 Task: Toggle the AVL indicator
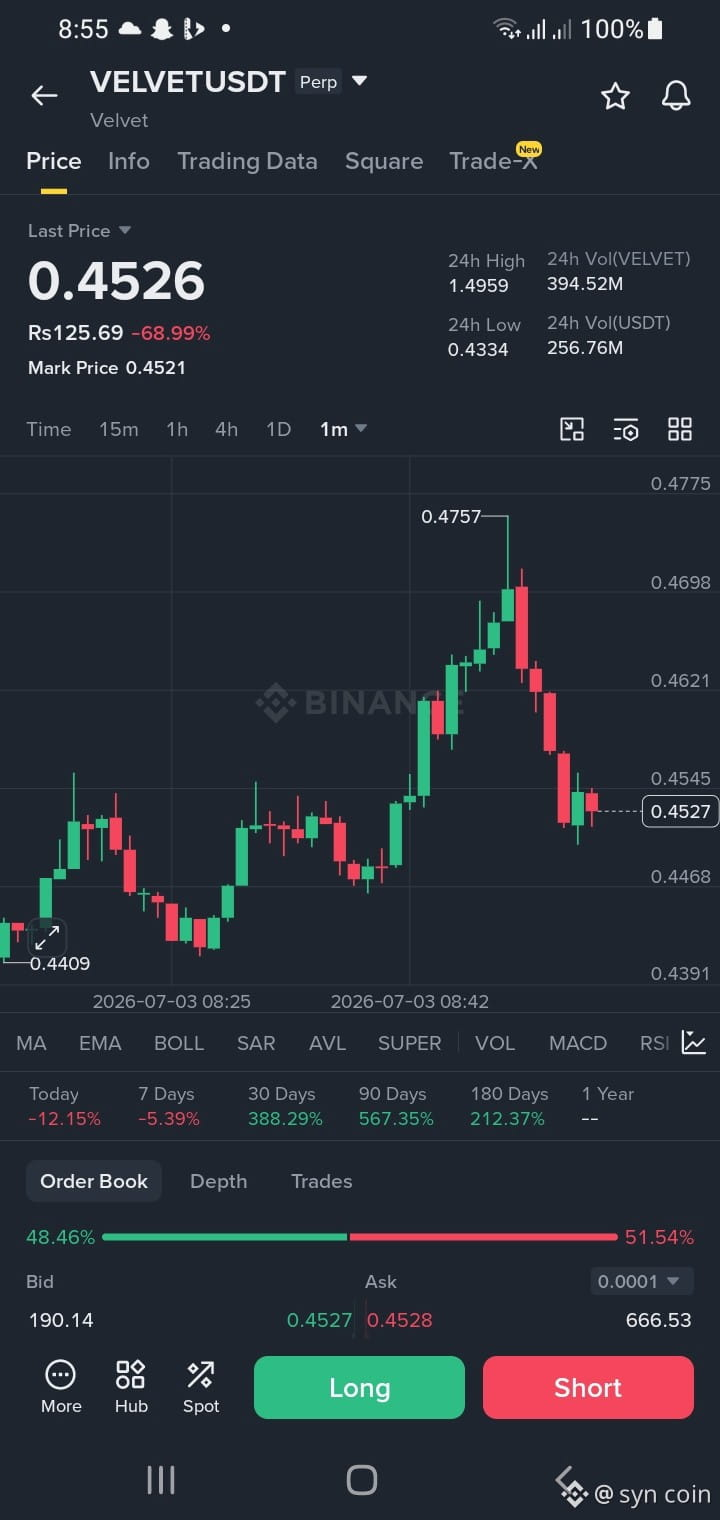point(327,1043)
